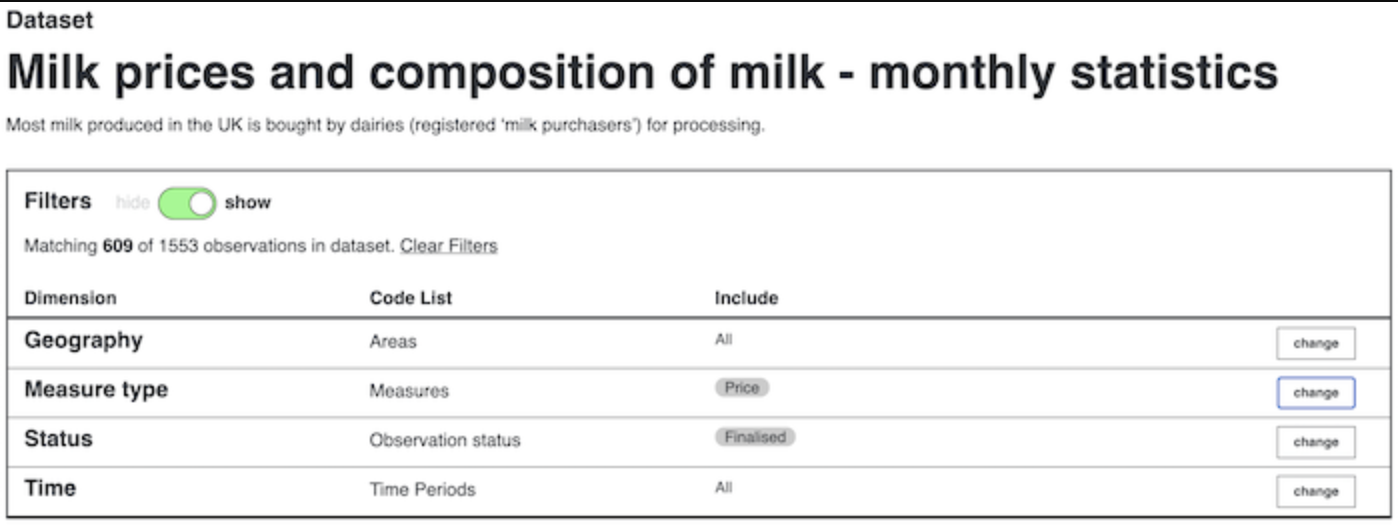Click the greyed 'hide' label
Viewport: 1398px width, 530px height.
click(132, 203)
